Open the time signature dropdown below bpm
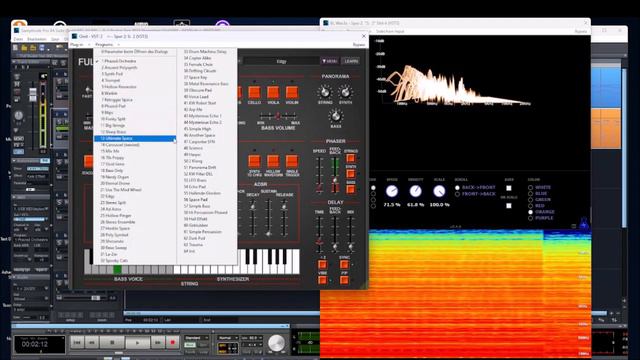Viewport: 640px width, 360px height. (251, 345)
